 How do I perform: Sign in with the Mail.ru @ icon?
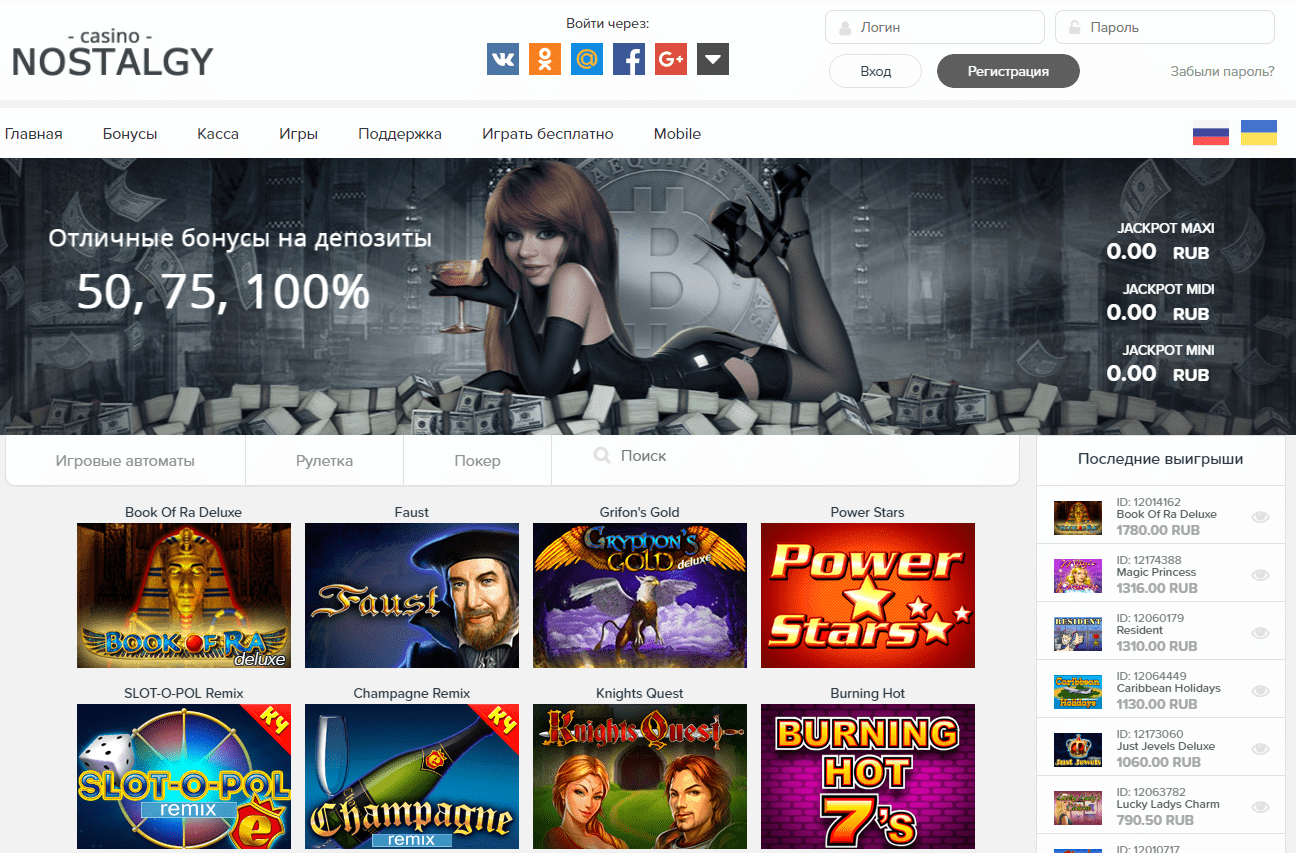[587, 59]
